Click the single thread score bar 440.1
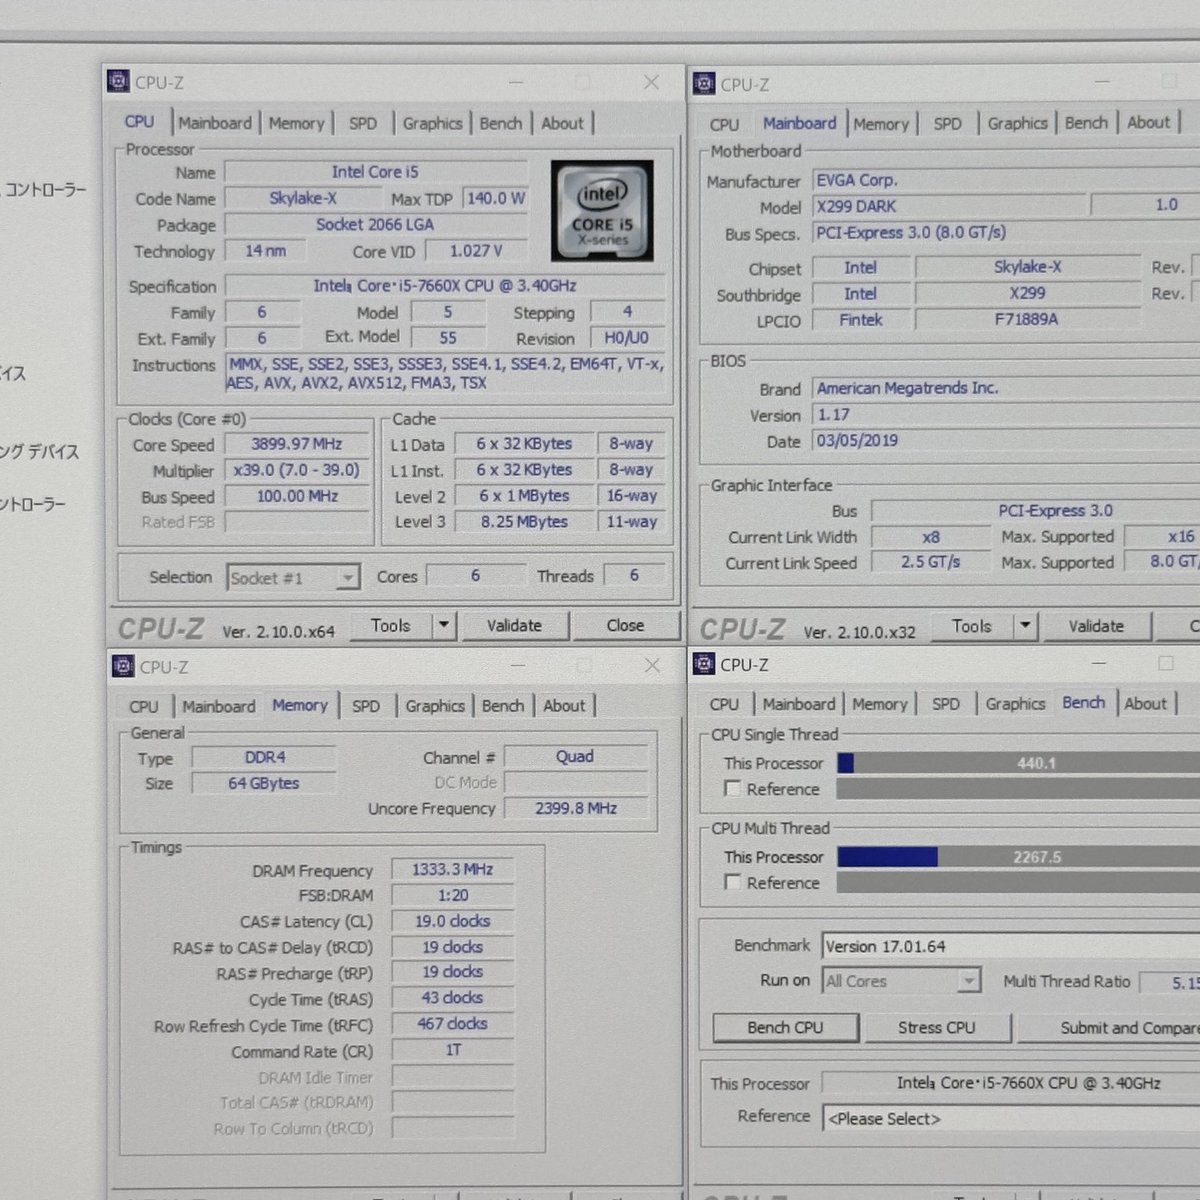This screenshot has height=1200, width=1200. 1018,763
